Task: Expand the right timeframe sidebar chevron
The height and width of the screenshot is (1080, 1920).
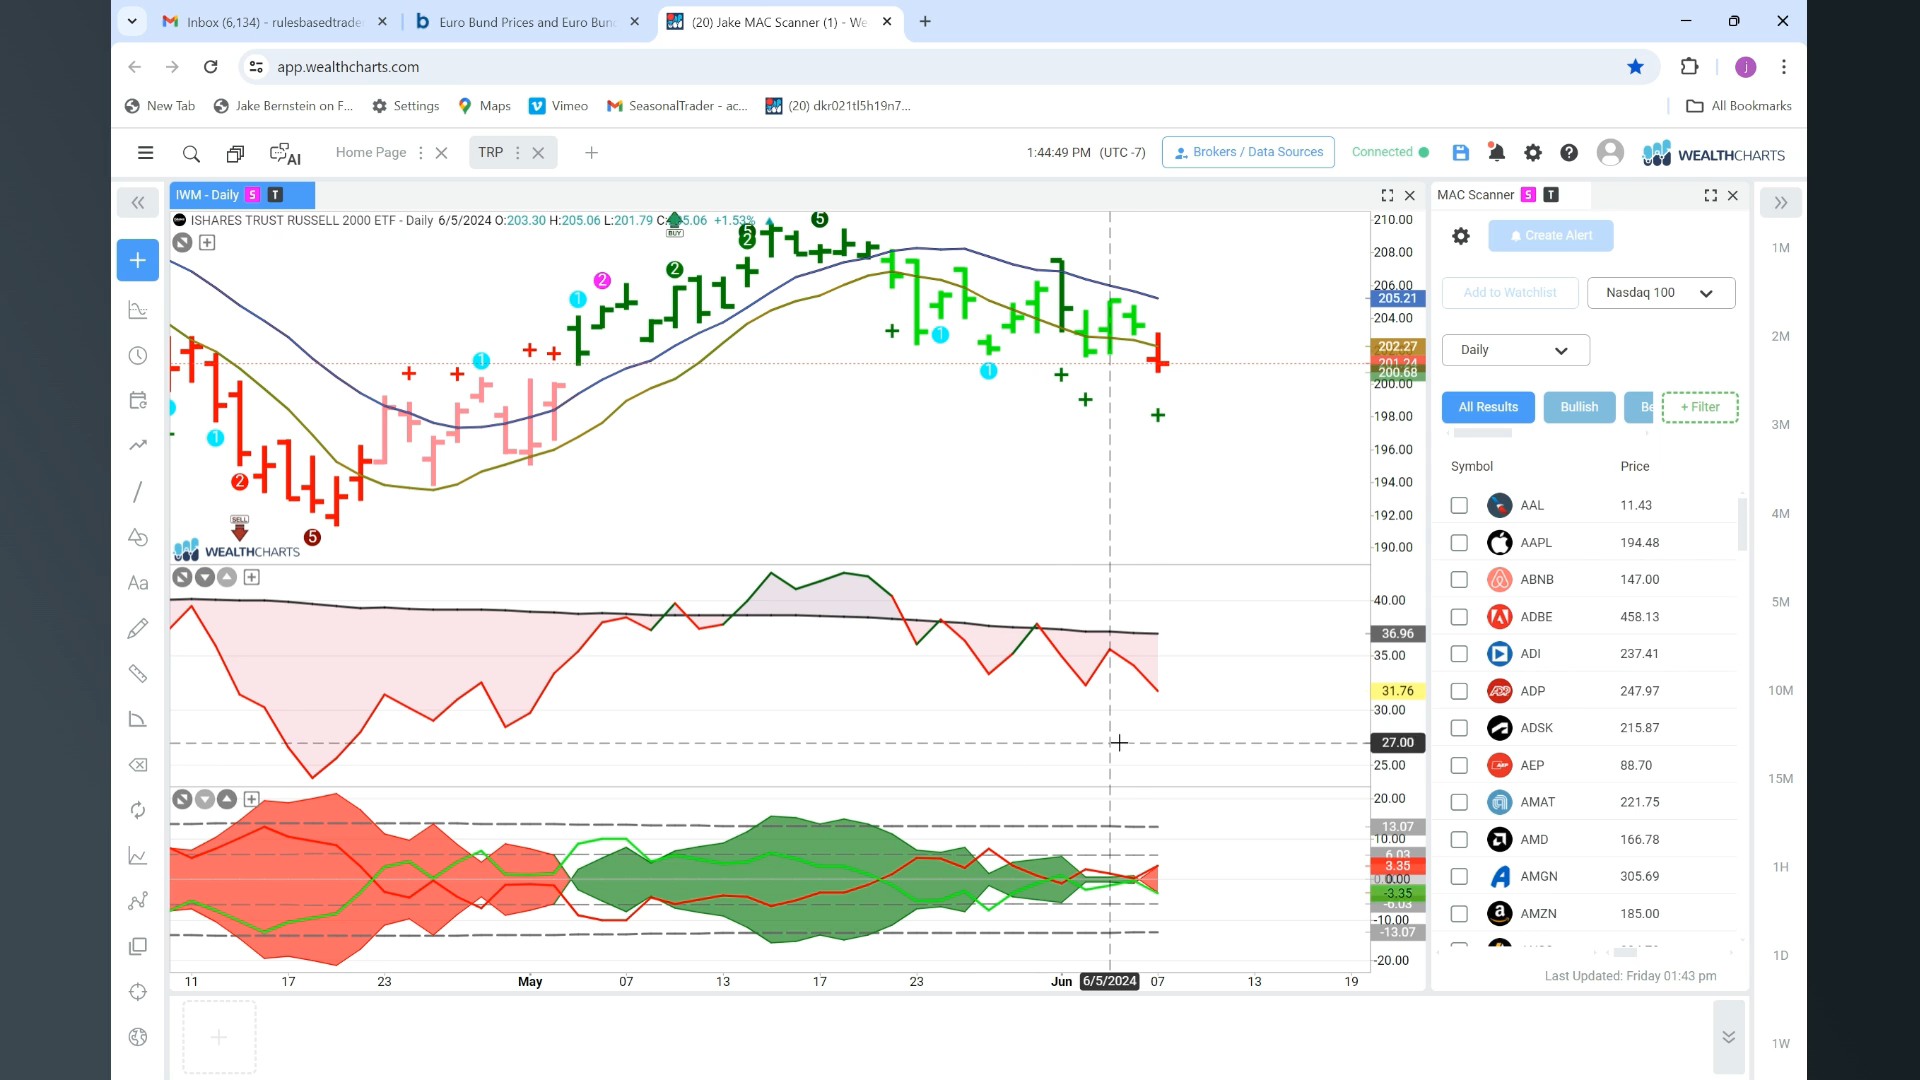Action: pos(1781,203)
